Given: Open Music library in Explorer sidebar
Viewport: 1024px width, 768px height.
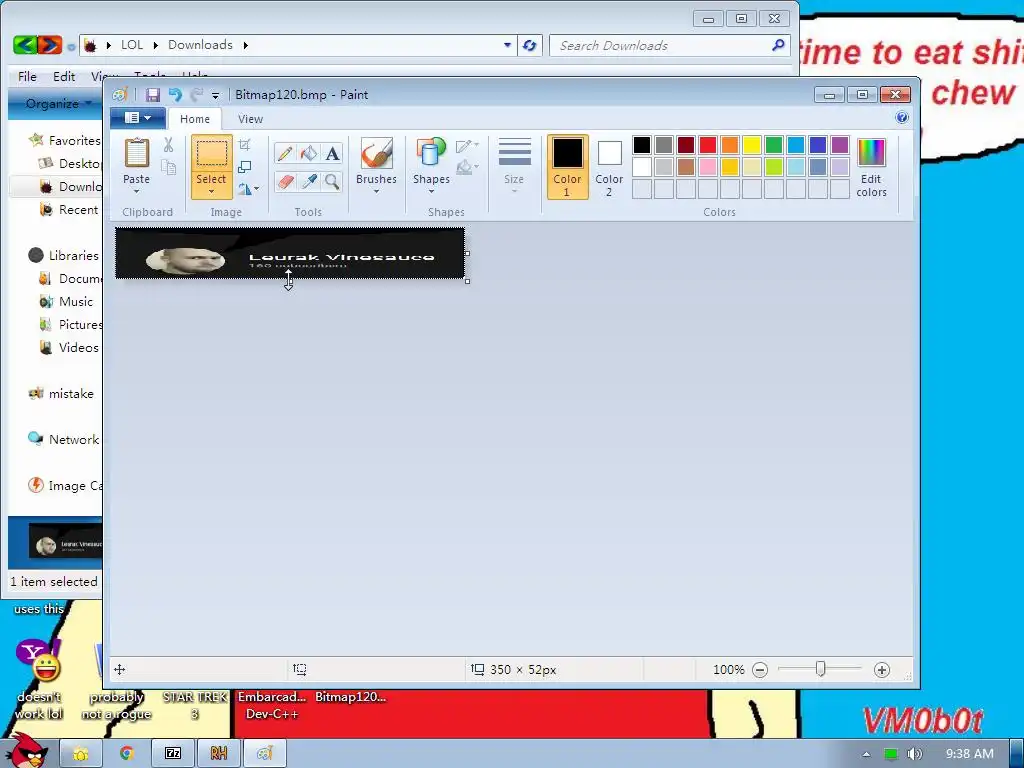Looking at the screenshot, I should (76, 302).
